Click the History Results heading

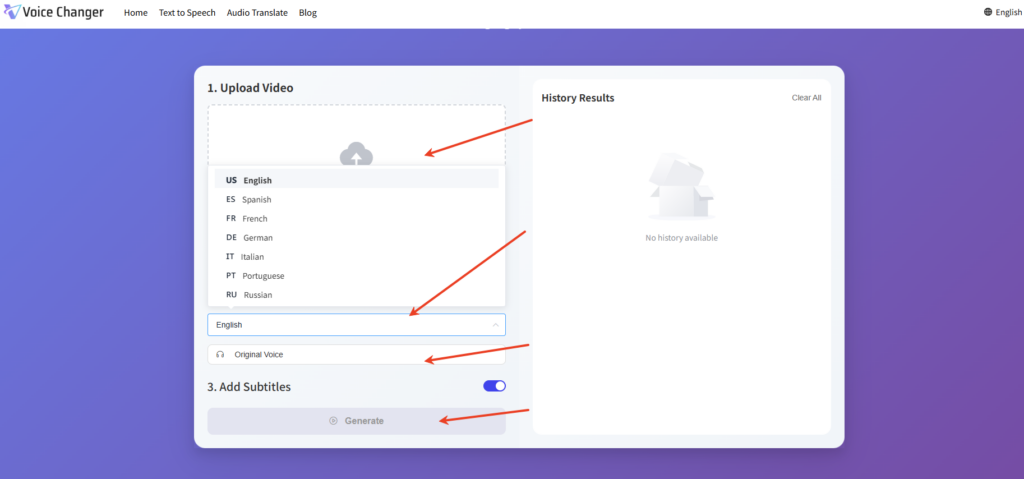click(578, 98)
